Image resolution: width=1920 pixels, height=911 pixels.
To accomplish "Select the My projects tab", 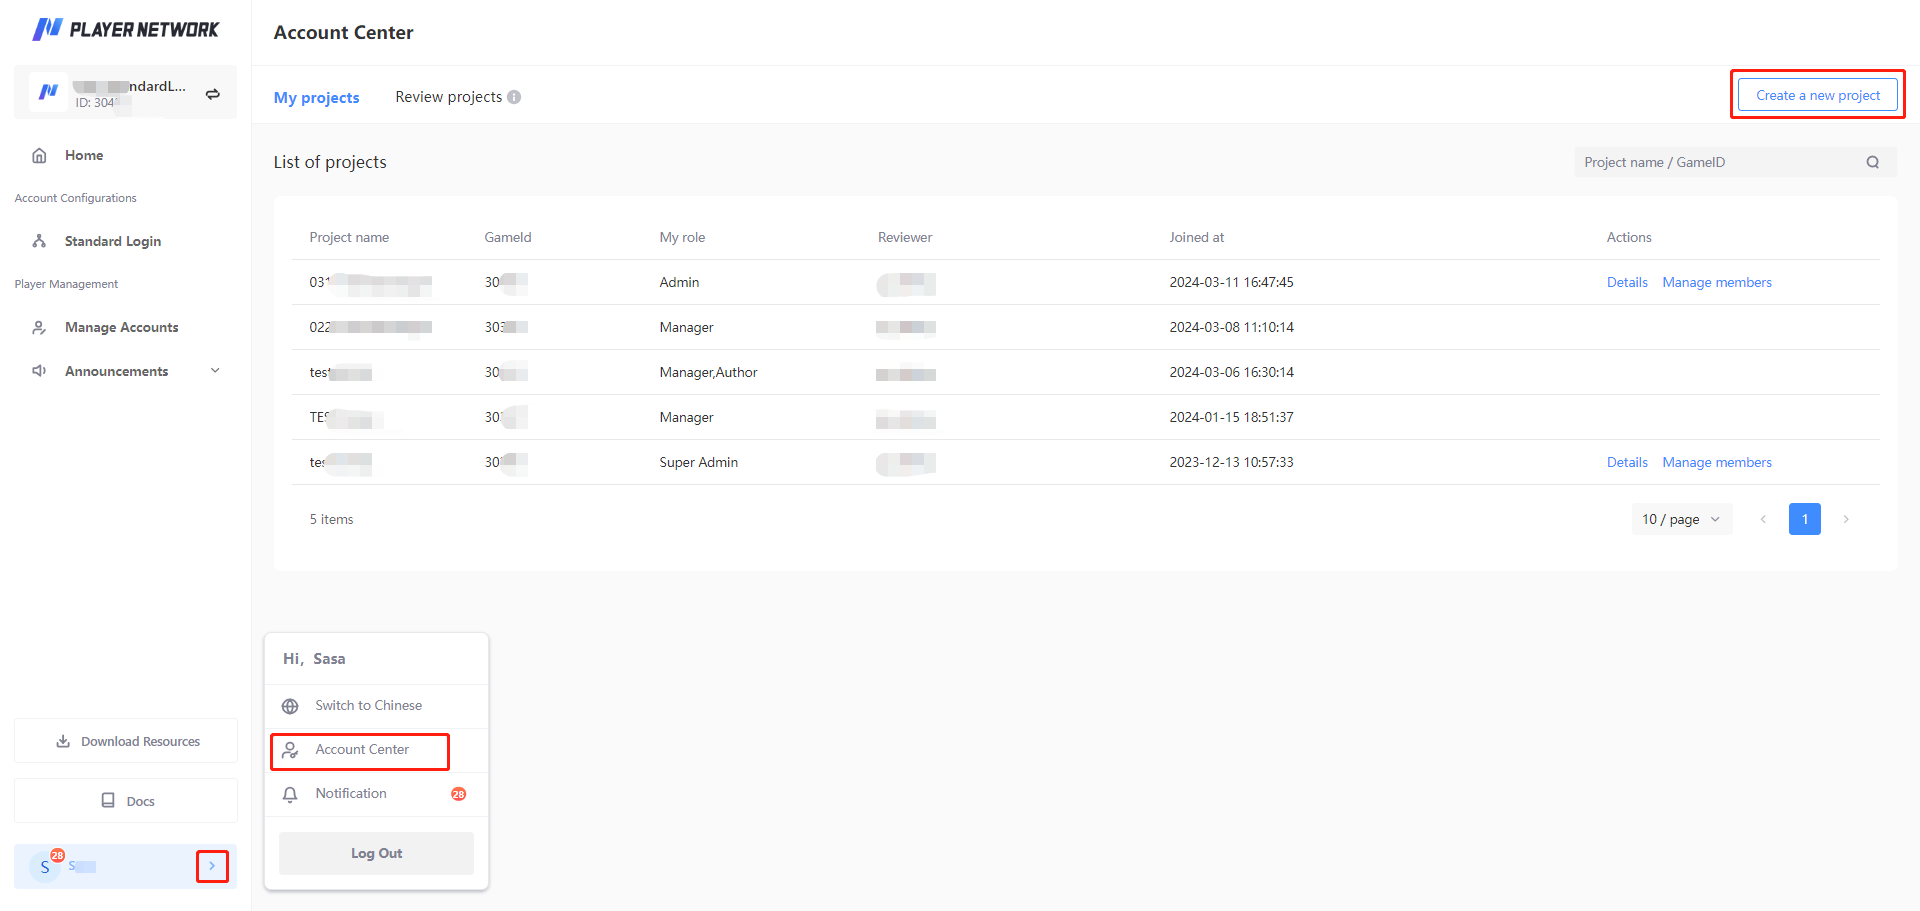I will tap(316, 97).
